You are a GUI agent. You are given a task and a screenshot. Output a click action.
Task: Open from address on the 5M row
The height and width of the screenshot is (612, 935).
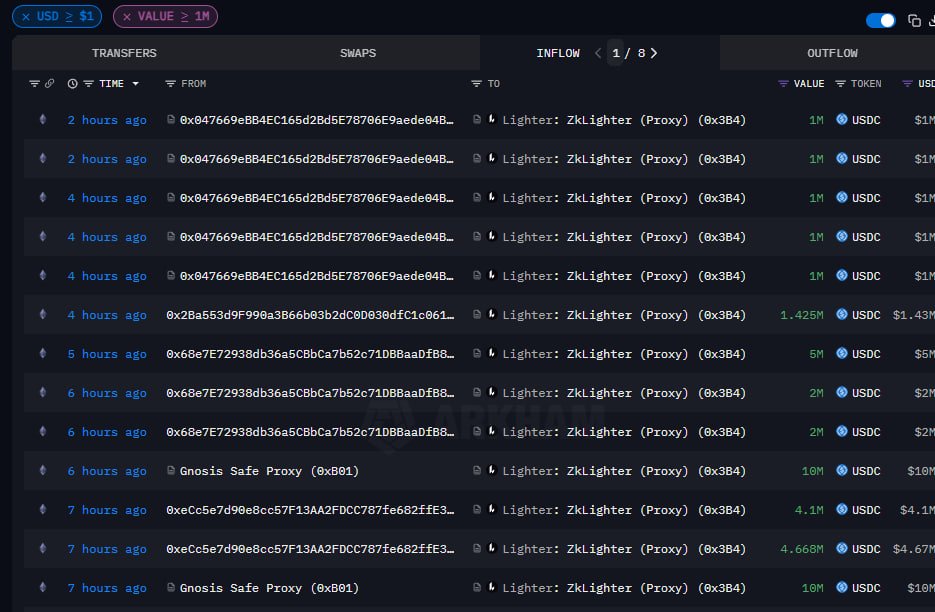point(310,354)
